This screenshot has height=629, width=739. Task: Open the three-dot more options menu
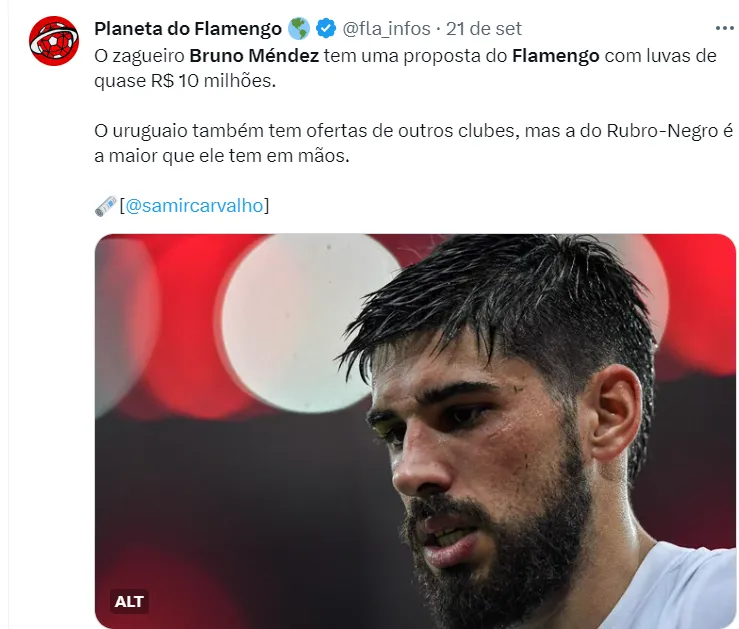tap(724, 28)
